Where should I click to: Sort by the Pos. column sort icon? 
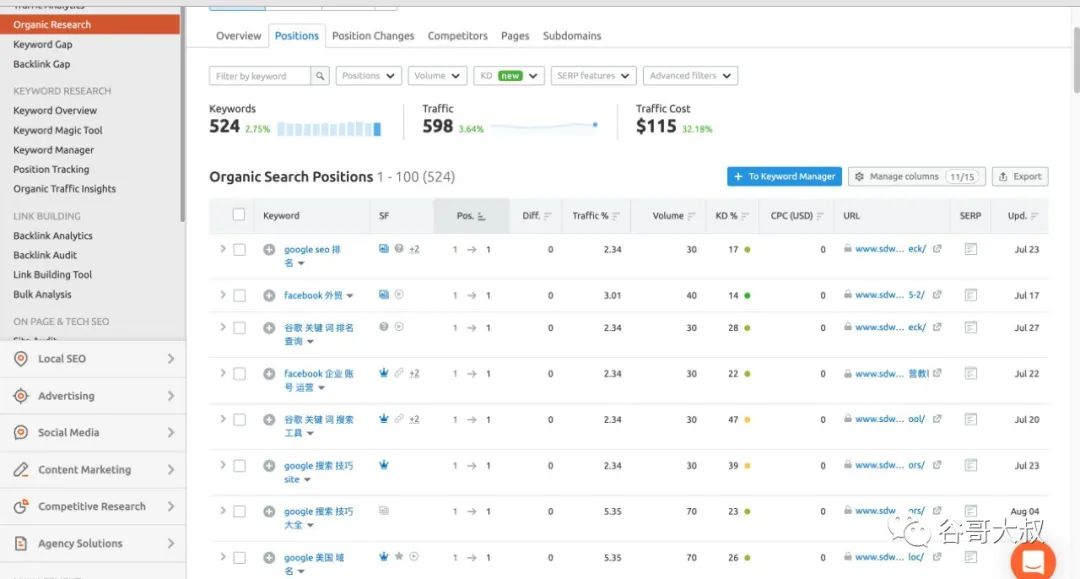481,216
